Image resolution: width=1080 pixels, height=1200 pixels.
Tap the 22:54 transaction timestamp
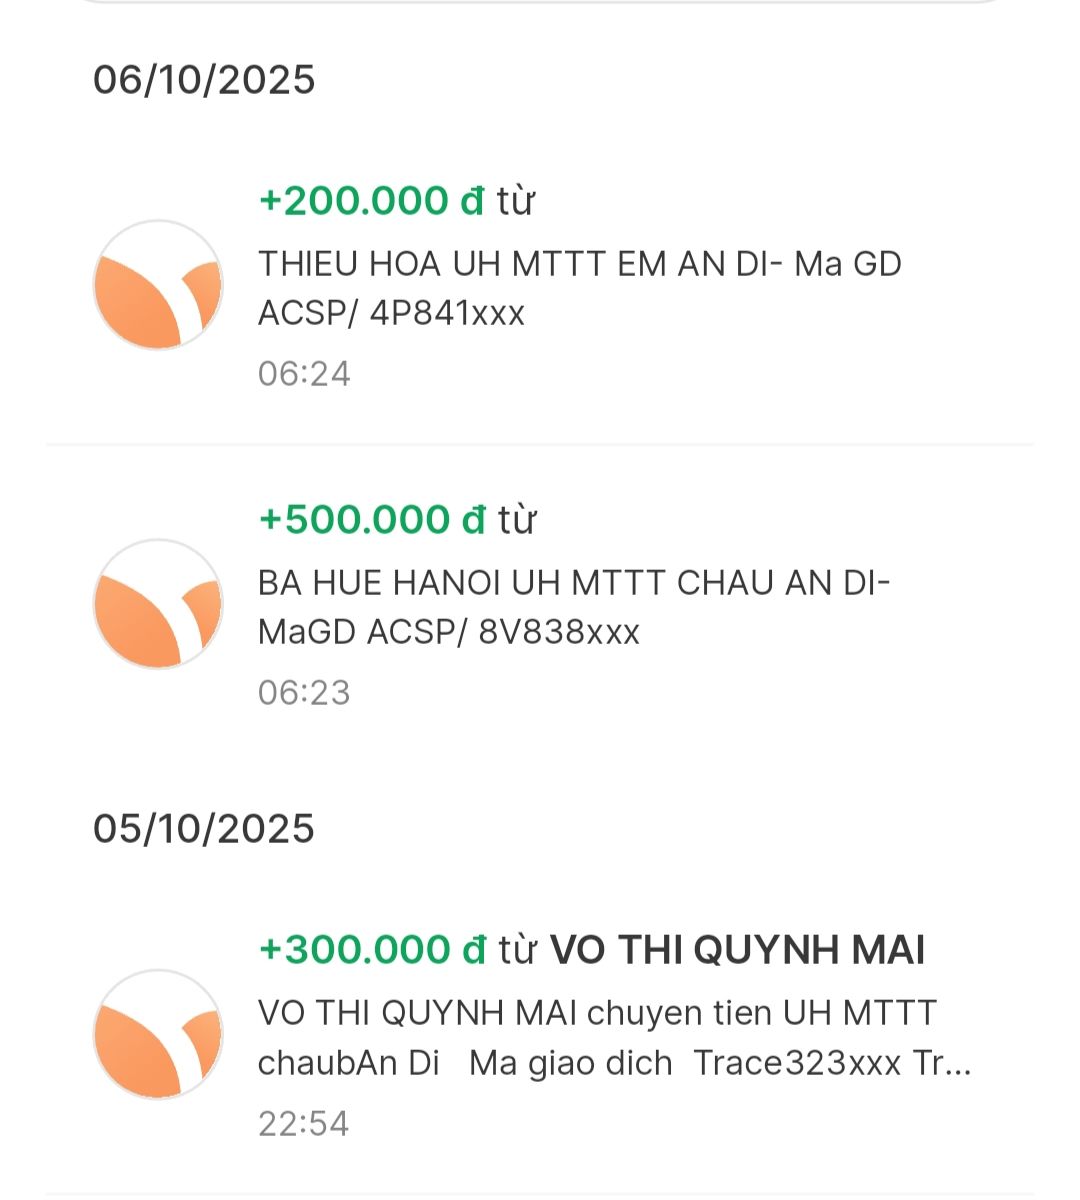pyautogui.click(x=304, y=1123)
